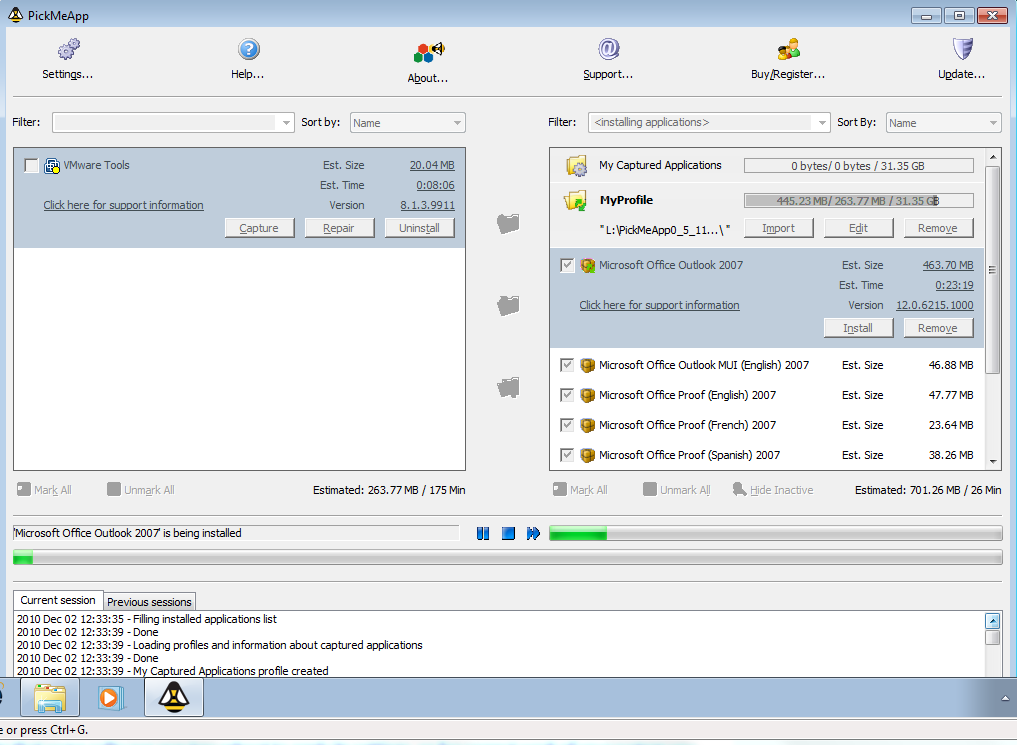Click the Update shield icon
1017x745 pixels.
(963, 49)
